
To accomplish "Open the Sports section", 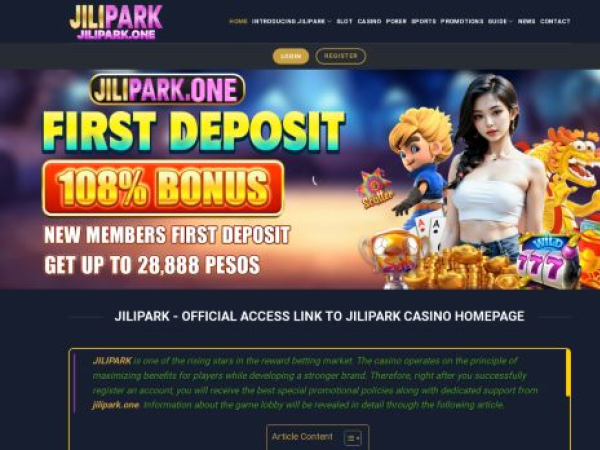I will [424, 21].
